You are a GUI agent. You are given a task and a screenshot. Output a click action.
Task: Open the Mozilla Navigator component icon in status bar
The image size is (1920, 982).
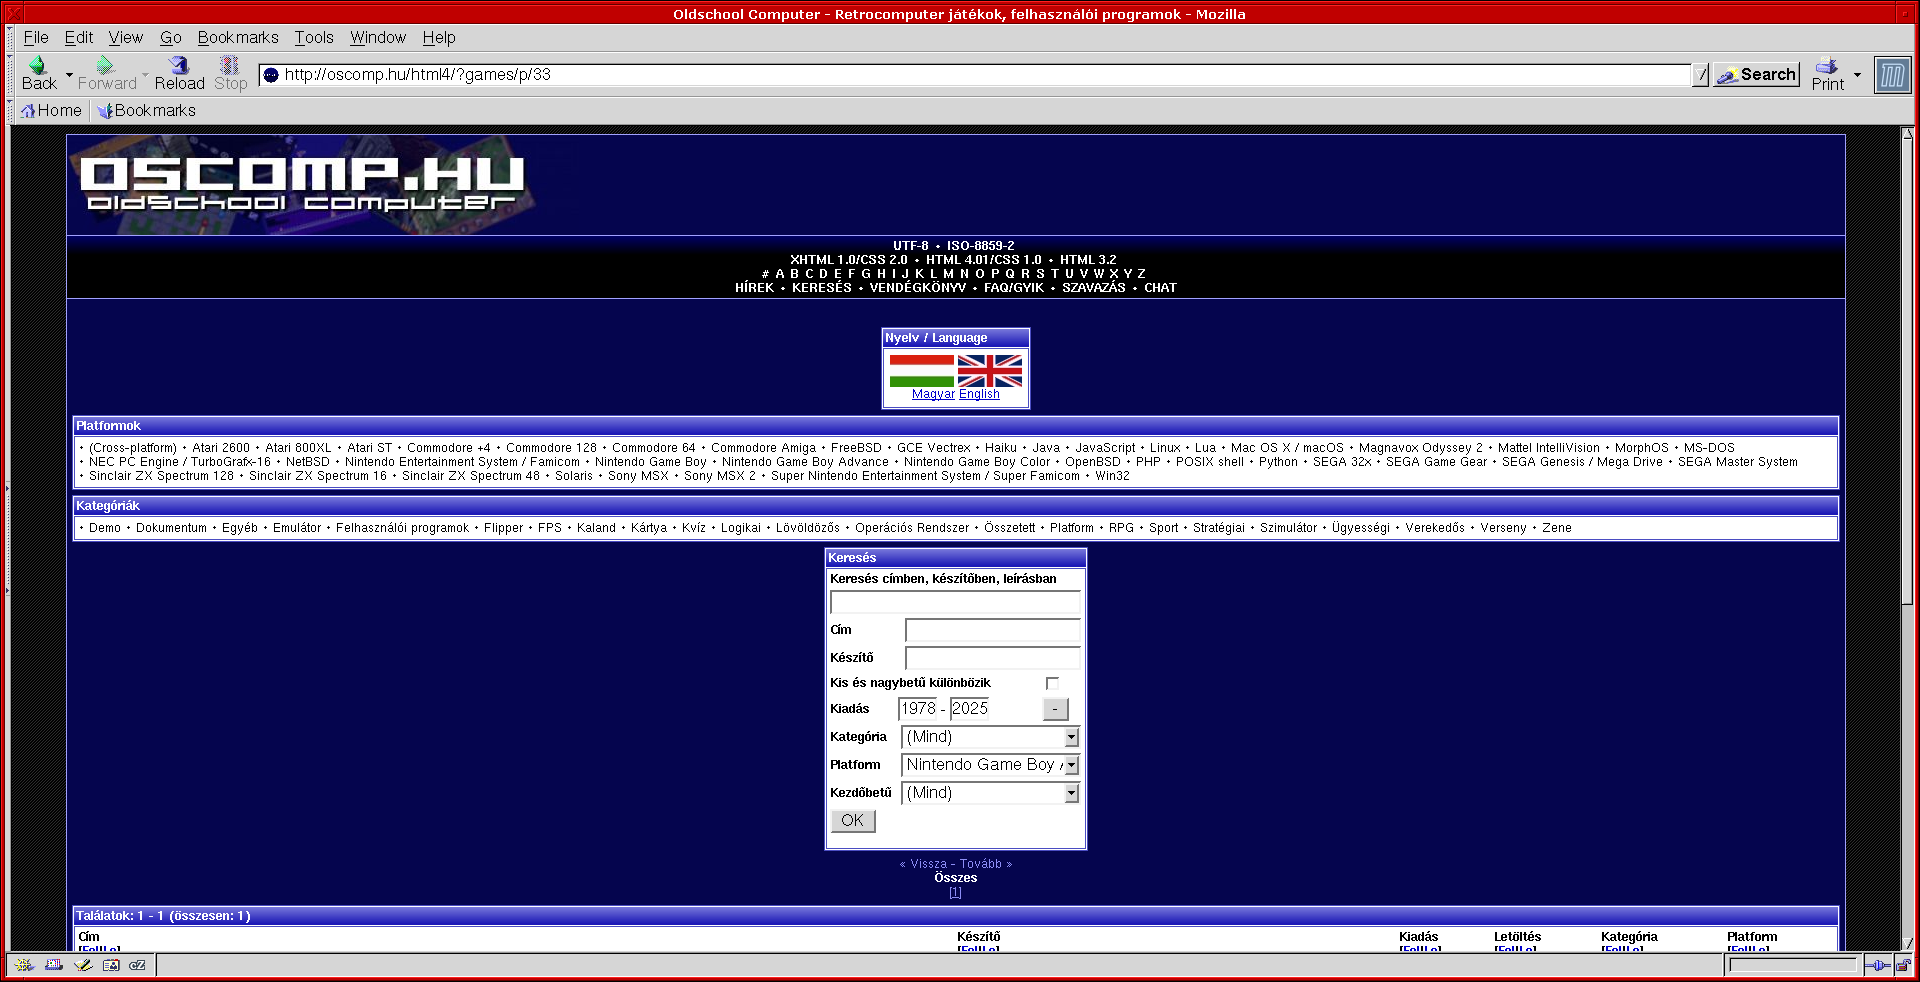click(25, 965)
